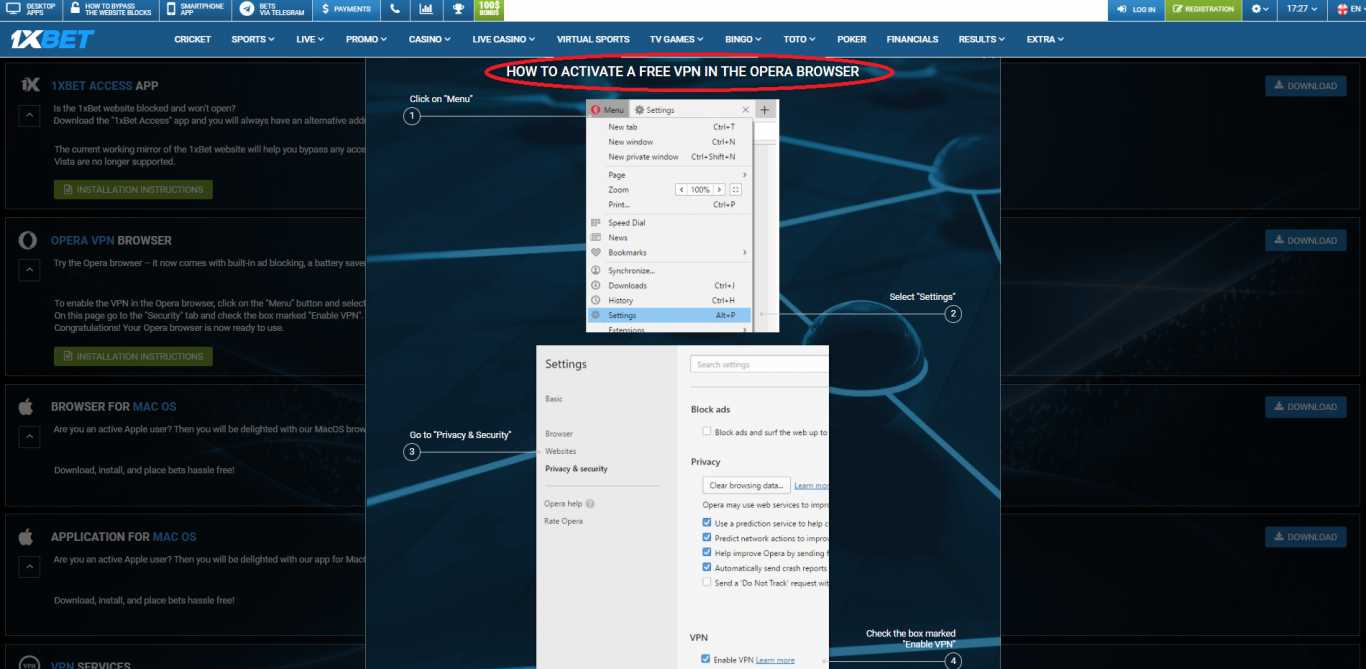This screenshot has height=669, width=1366.
Task: Open Desktop Apps from top bar
Action: [x=31, y=9]
